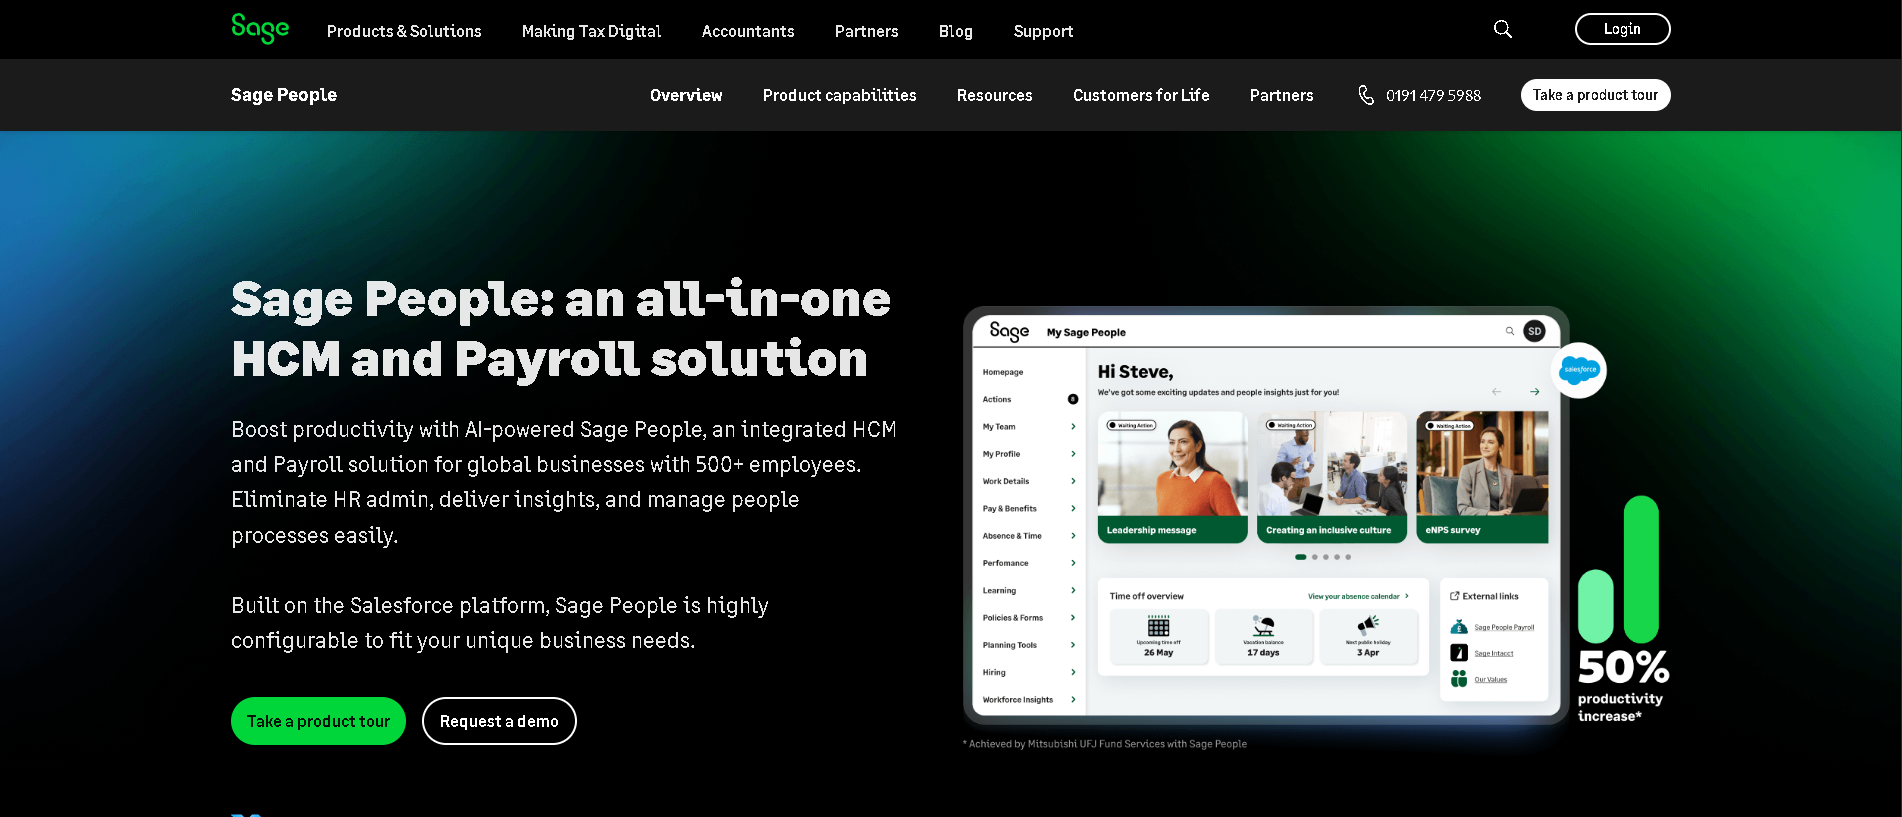Open Making Tax Digital menu

pos(591,31)
